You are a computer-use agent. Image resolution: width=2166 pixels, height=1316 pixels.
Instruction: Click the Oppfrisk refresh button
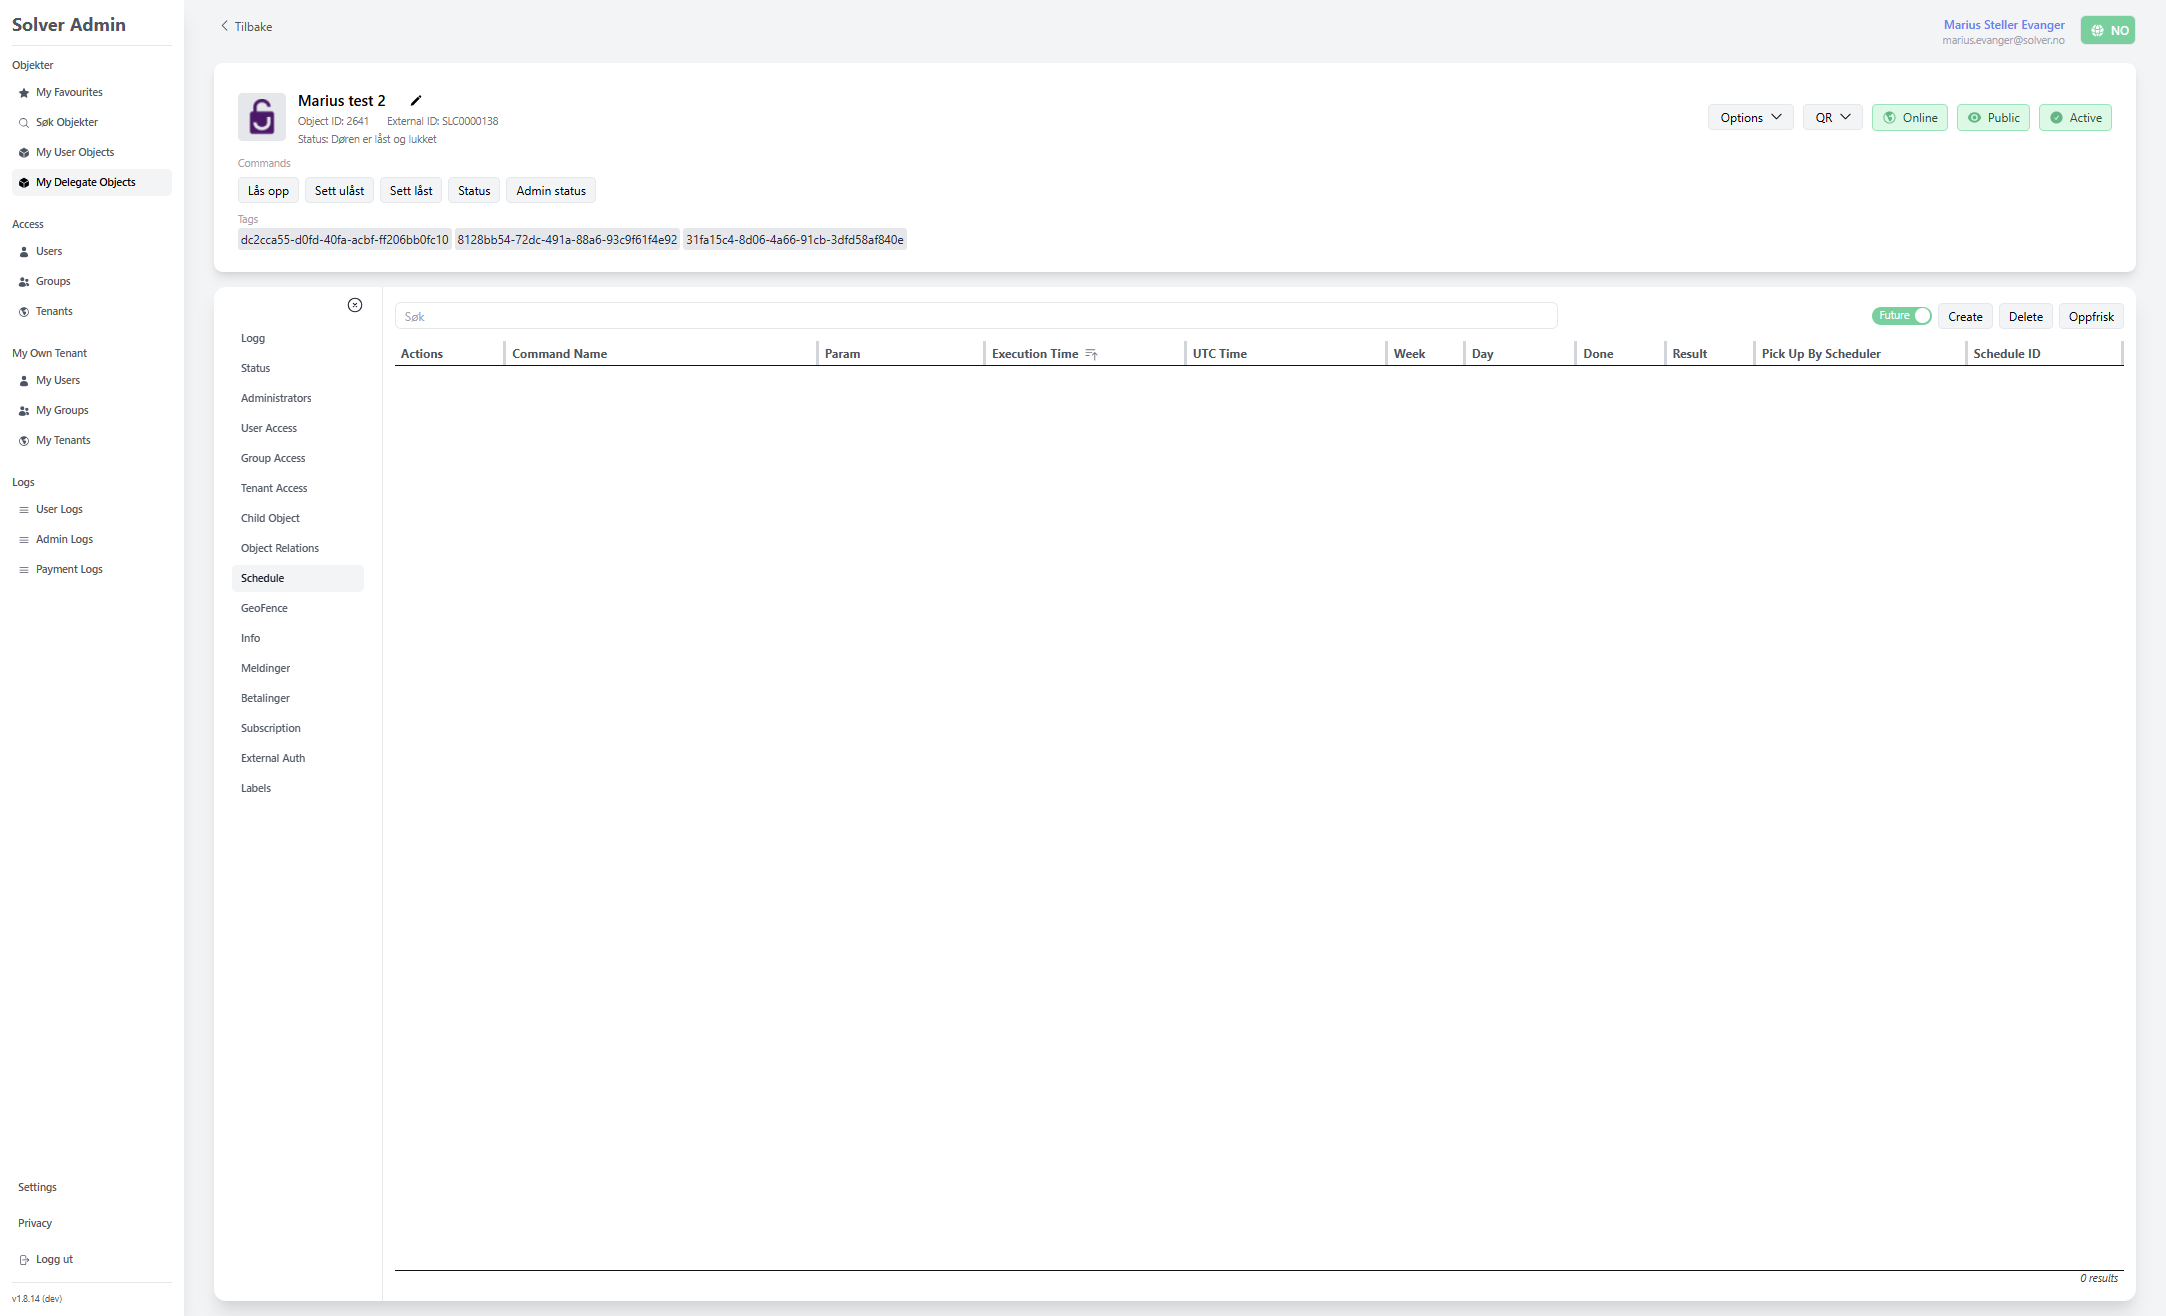[2091, 316]
